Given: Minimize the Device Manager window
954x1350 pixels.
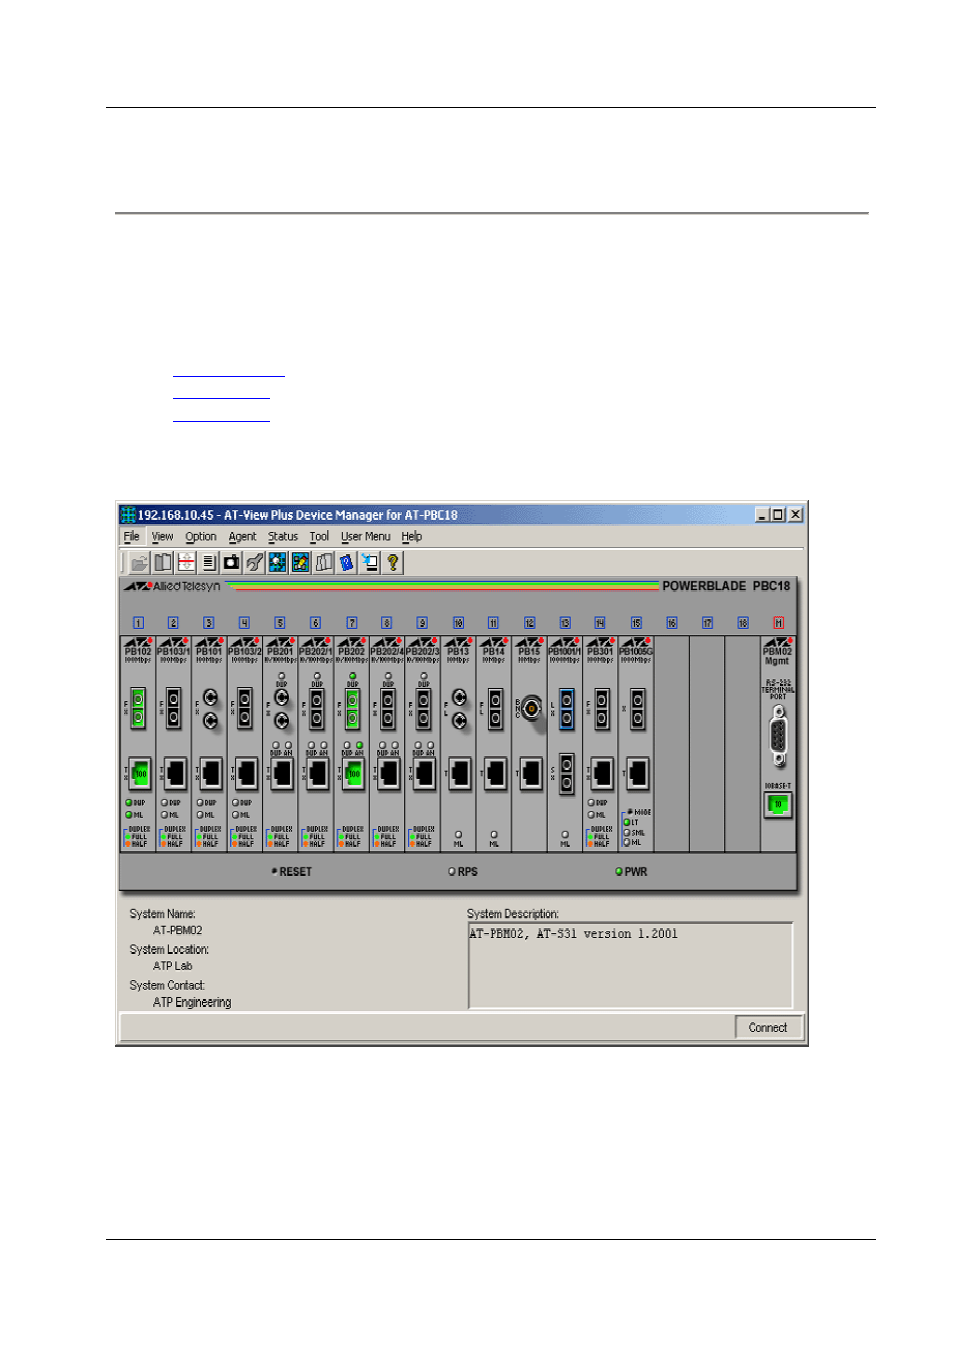Looking at the screenshot, I should 762,515.
